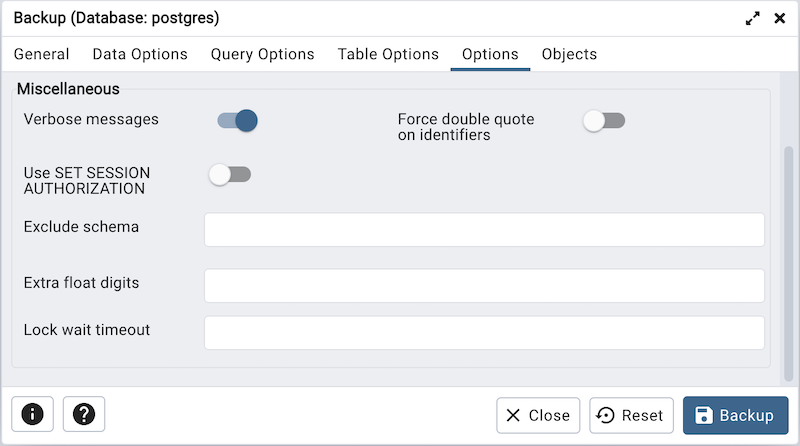
Task: Focus the Extra float digits input
Action: coord(484,285)
